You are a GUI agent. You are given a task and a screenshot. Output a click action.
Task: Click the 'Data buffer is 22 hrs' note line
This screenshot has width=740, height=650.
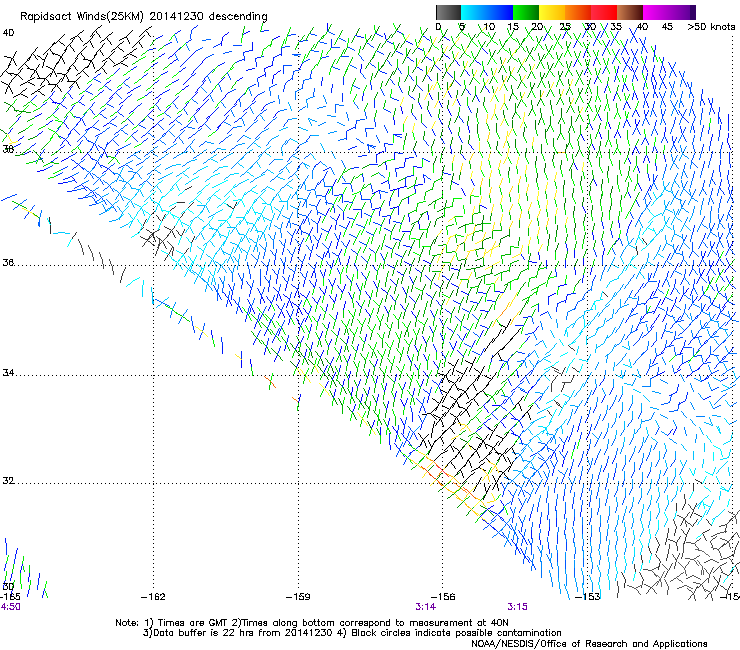pyautogui.click(x=352, y=633)
